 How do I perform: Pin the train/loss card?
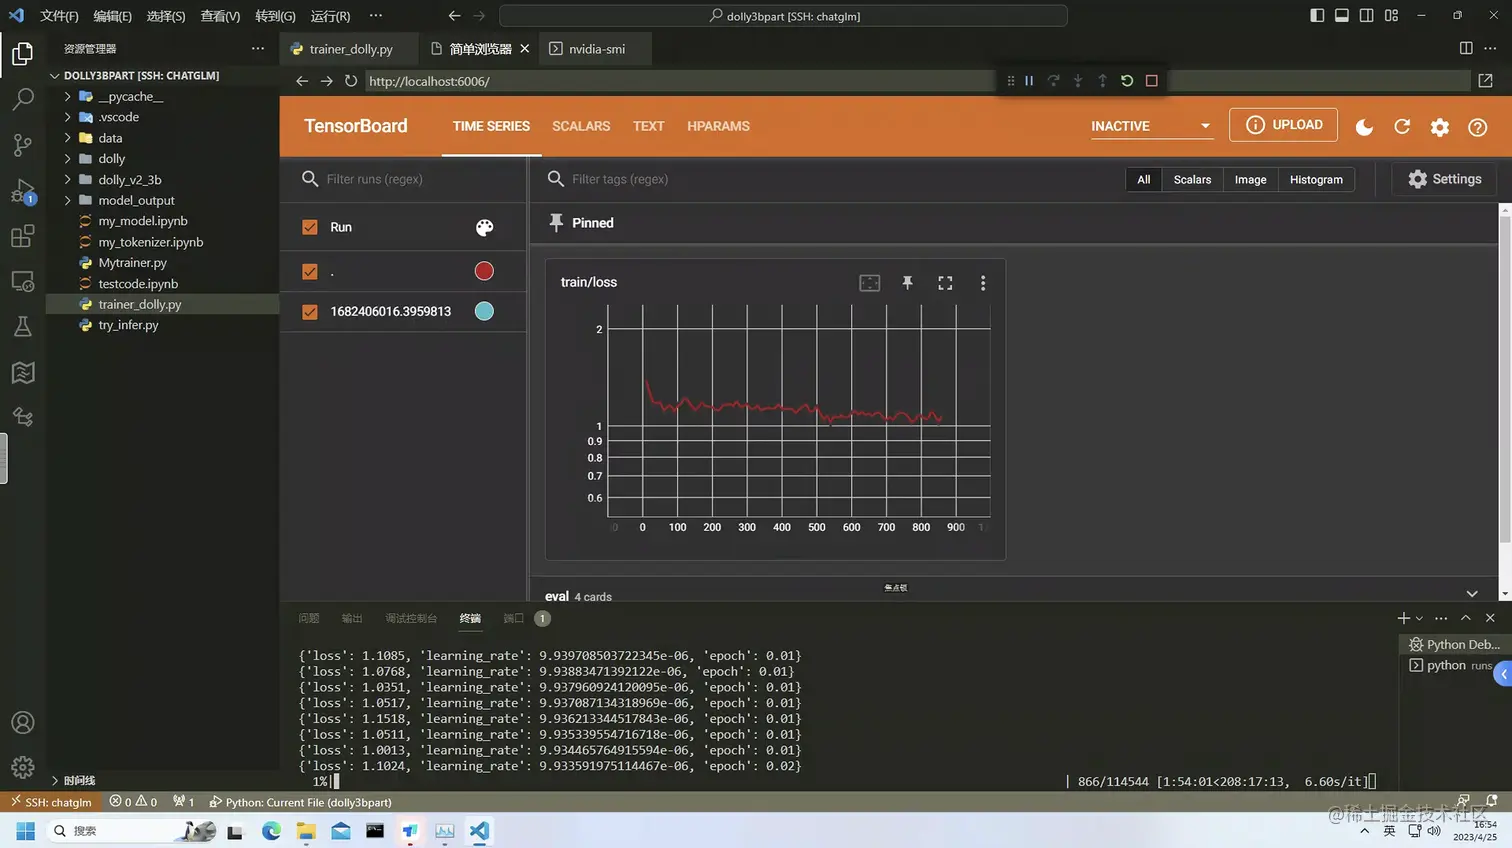point(908,283)
